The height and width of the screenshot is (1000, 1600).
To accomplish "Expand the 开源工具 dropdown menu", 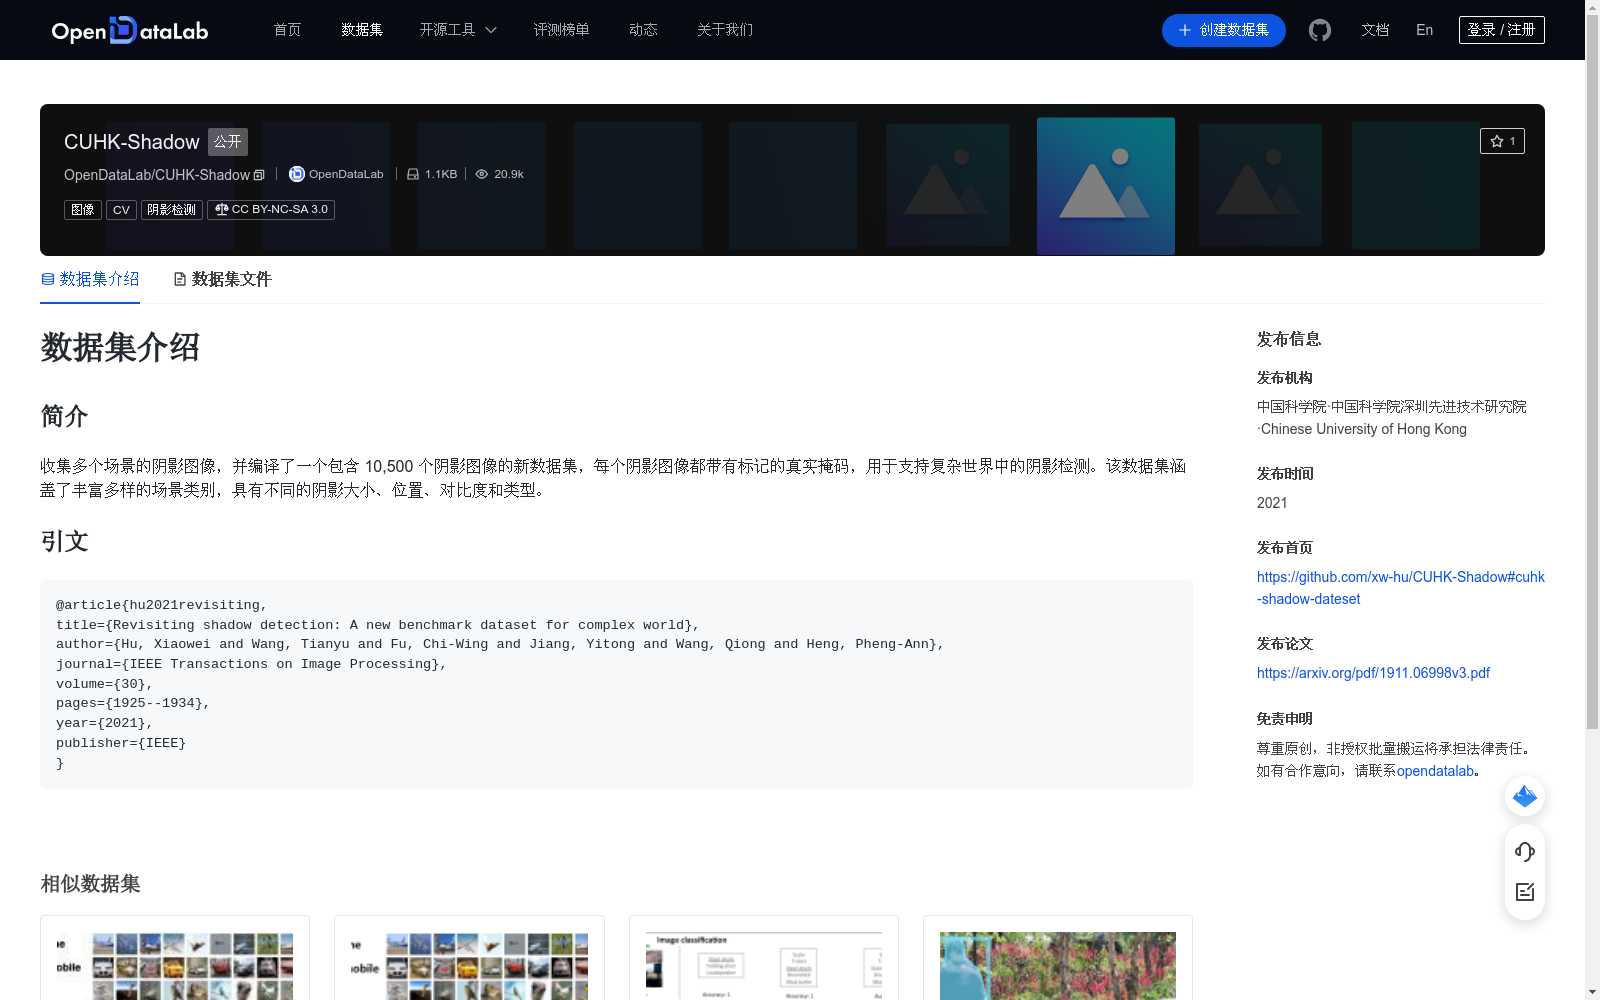I will pos(458,30).
